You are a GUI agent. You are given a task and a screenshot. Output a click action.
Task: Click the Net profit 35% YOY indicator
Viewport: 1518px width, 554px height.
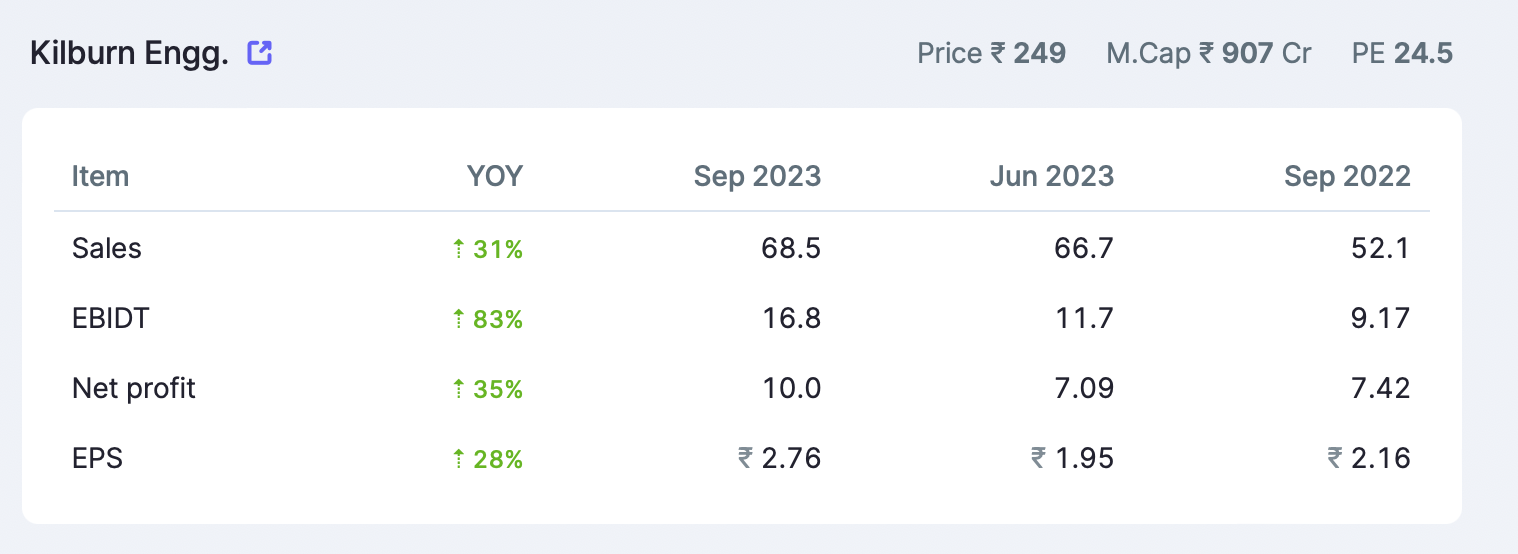(x=488, y=389)
